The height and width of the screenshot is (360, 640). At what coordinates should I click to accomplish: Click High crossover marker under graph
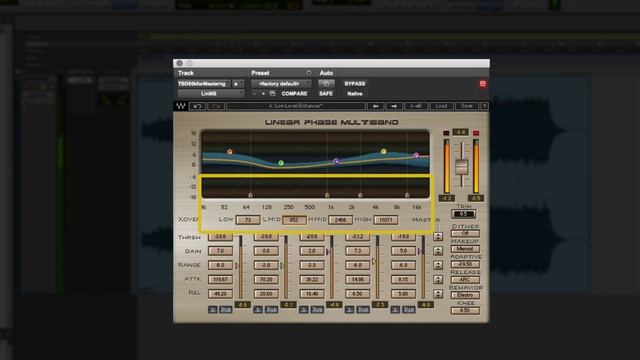[x=407, y=195]
